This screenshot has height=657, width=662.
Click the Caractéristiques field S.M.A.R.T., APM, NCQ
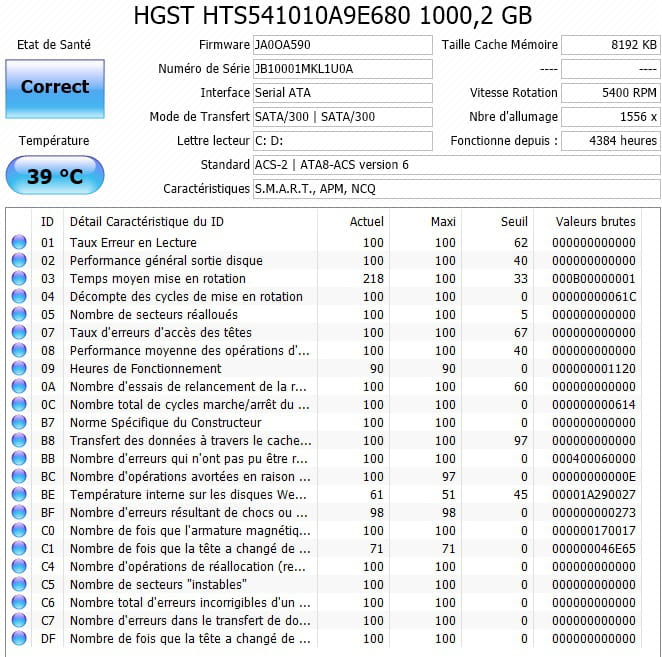[456, 189]
